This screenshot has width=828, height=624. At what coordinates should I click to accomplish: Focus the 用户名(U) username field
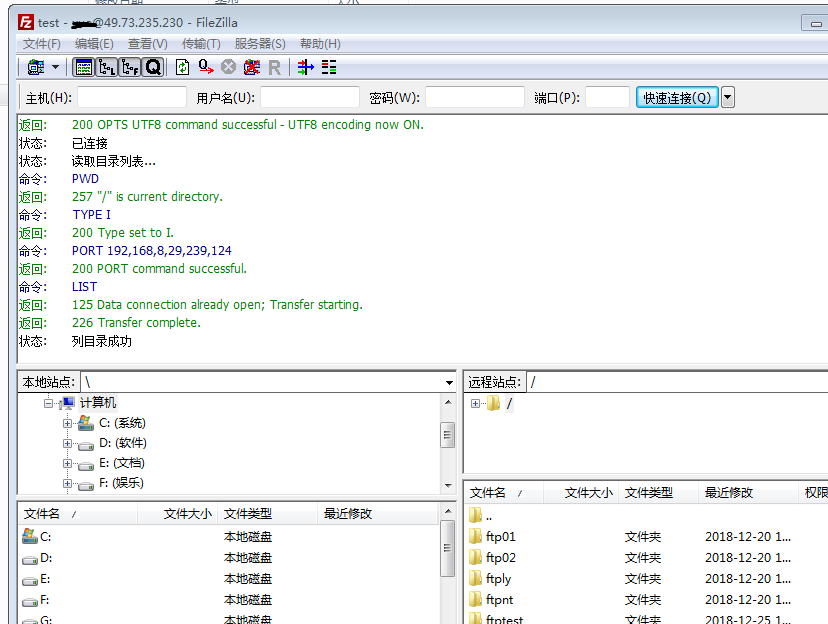[x=310, y=98]
